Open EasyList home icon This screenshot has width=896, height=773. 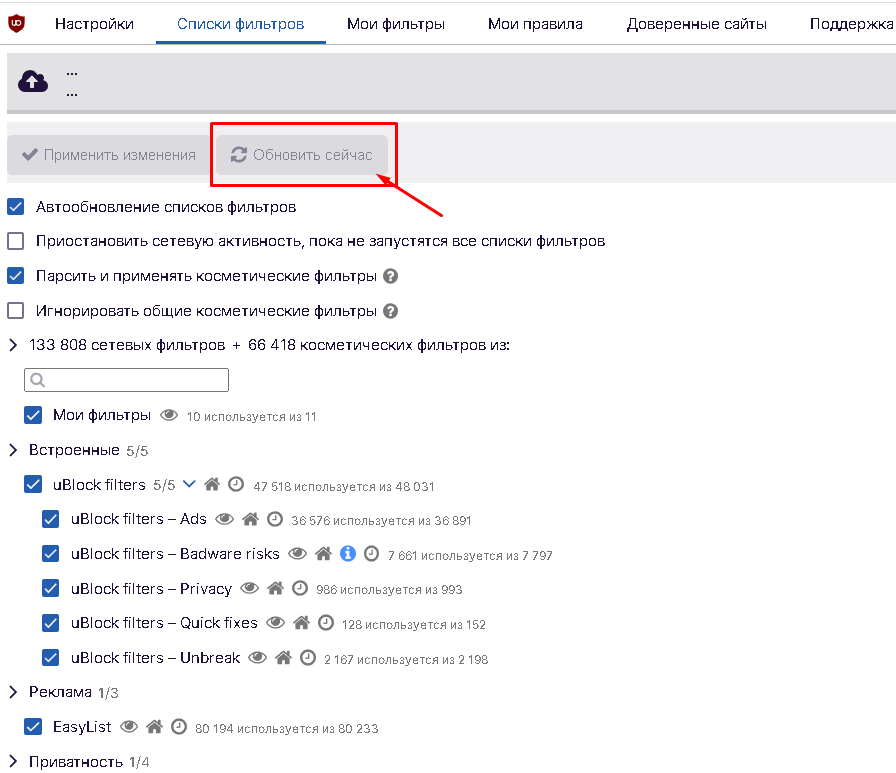point(154,726)
